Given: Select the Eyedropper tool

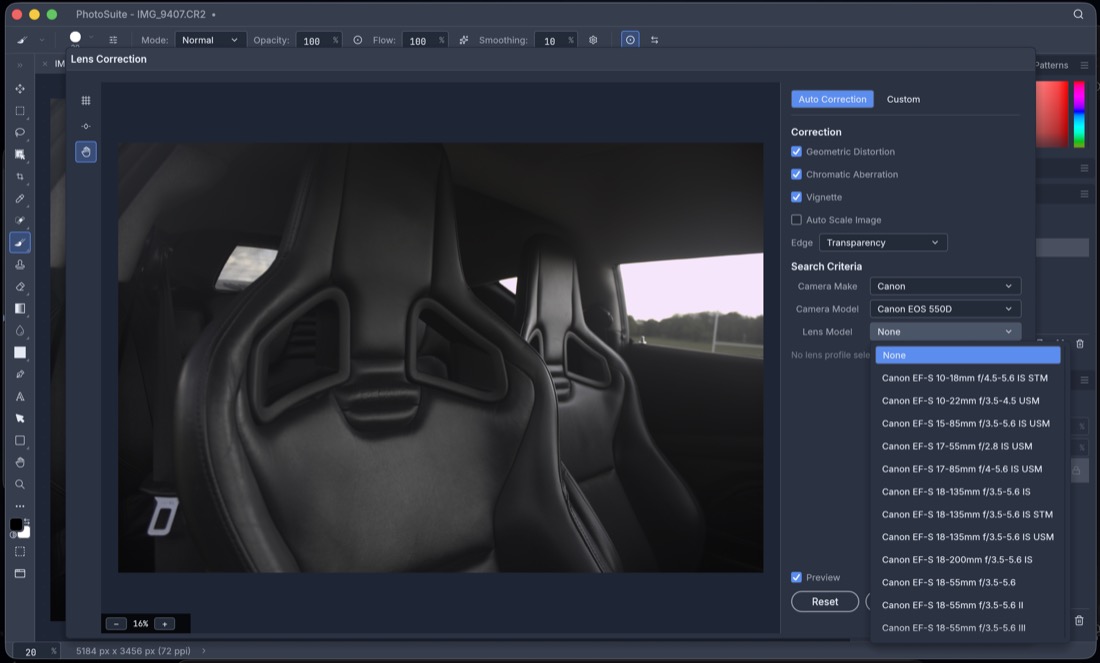Looking at the screenshot, I should tap(20, 199).
